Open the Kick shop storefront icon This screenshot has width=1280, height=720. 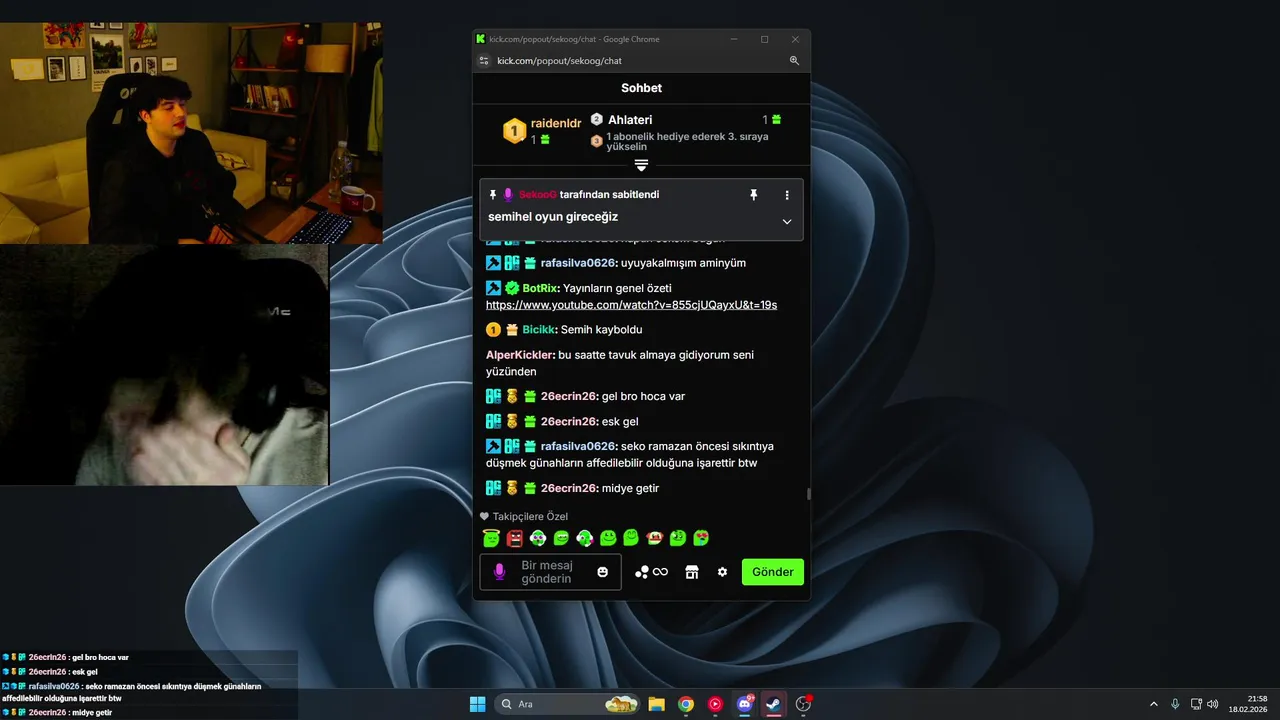[x=691, y=572]
